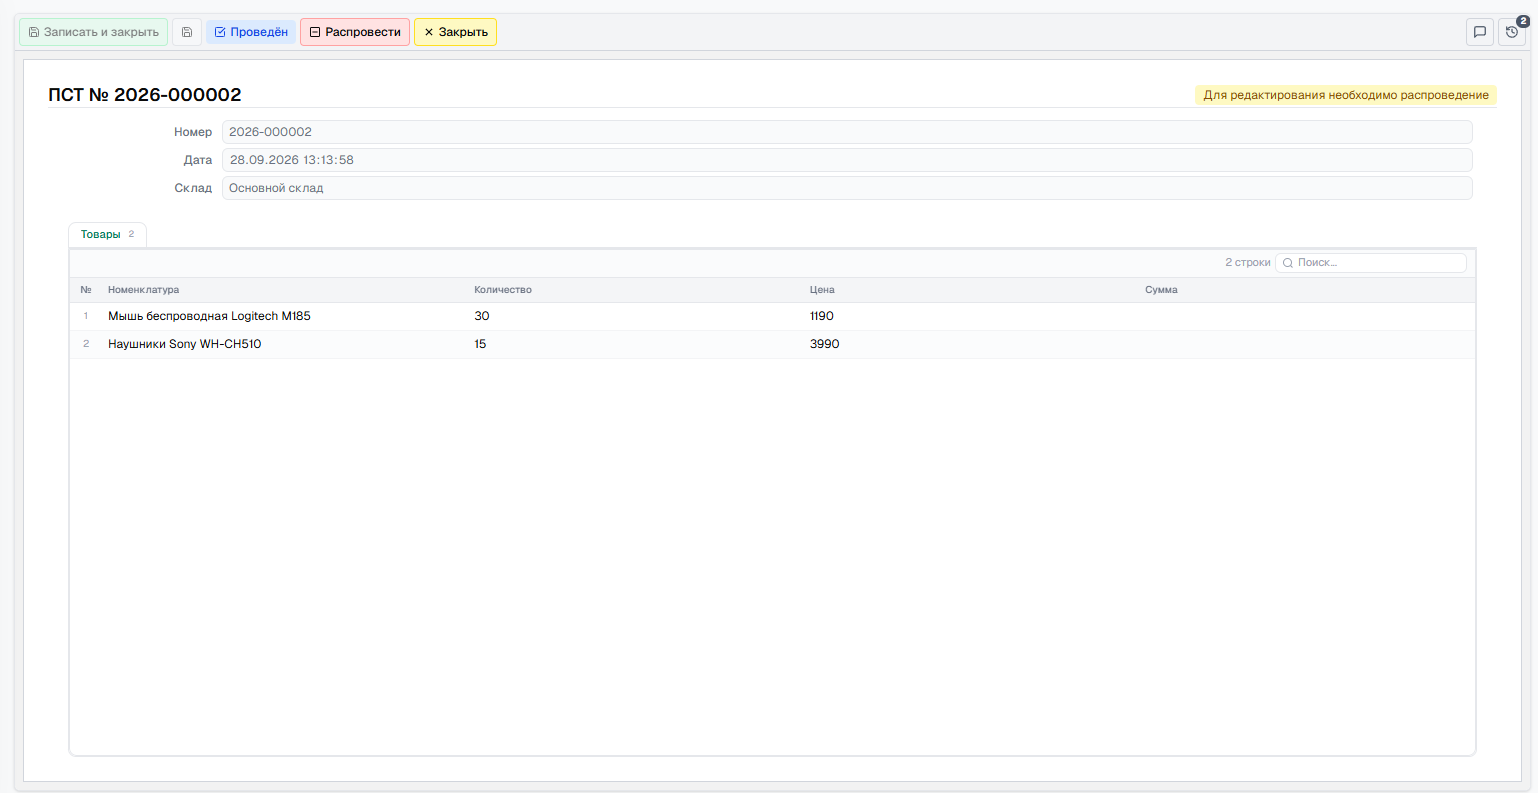Click the Закрыть button
The image size is (1538, 793).
pyautogui.click(x=455, y=32)
